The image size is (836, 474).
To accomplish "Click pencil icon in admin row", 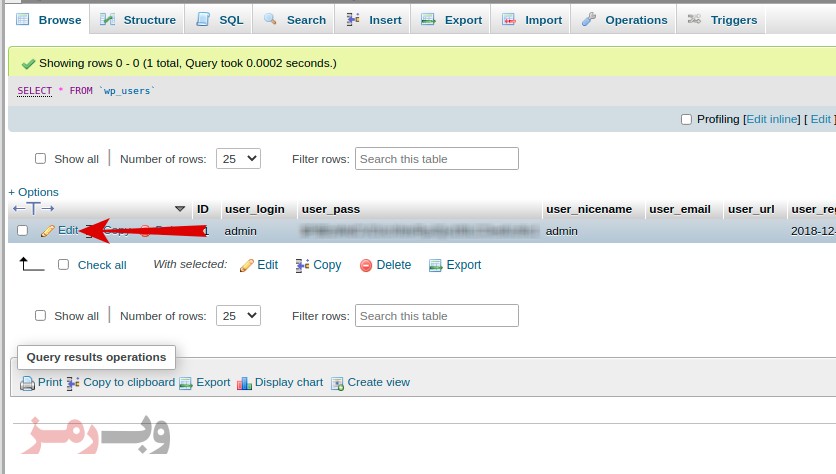I will click(48, 230).
